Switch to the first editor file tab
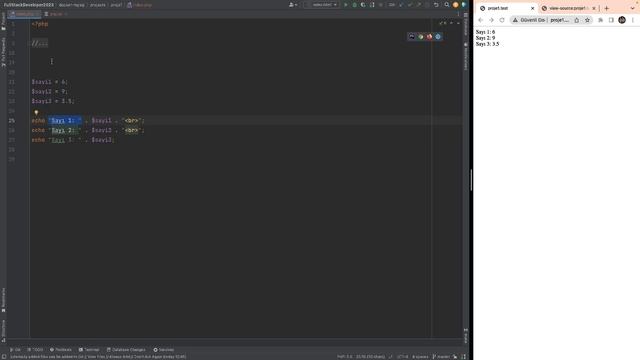This screenshot has height=360, width=640. click(24, 14)
